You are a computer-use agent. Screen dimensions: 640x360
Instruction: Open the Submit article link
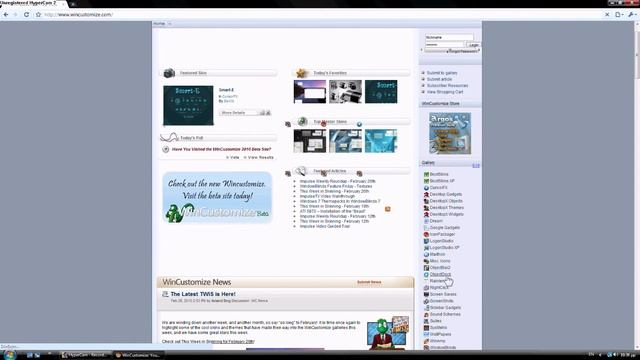[439, 79]
